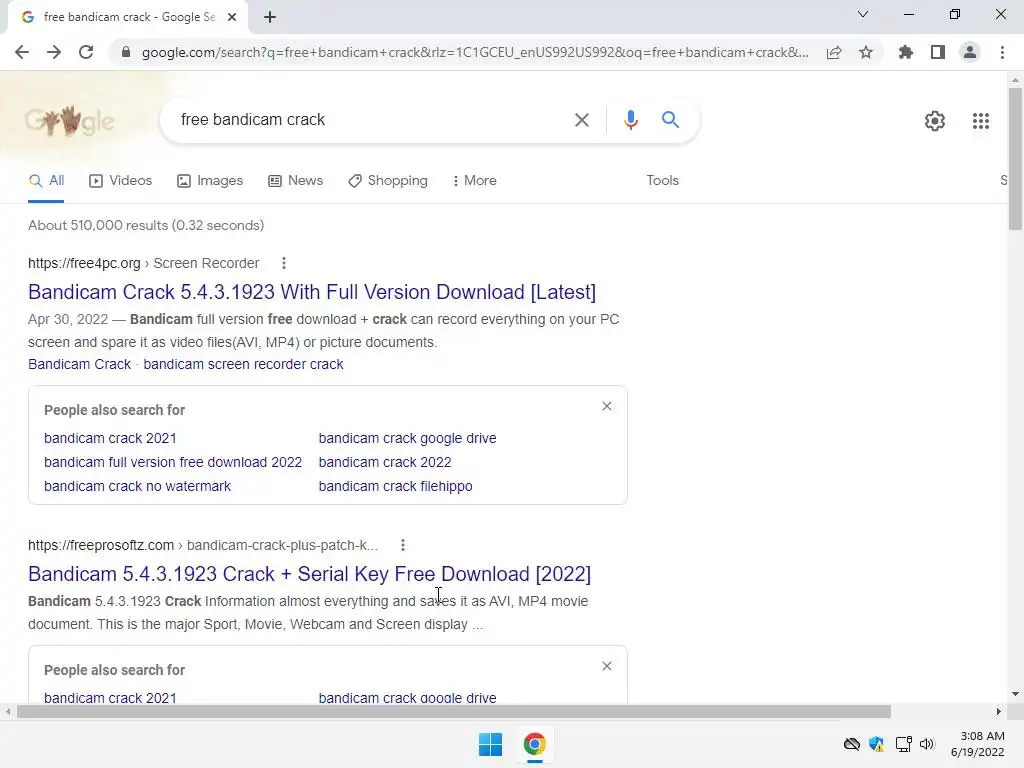This screenshot has height=768, width=1024.
Task: Switch to the Videos tab
Action: click(121, 181)
